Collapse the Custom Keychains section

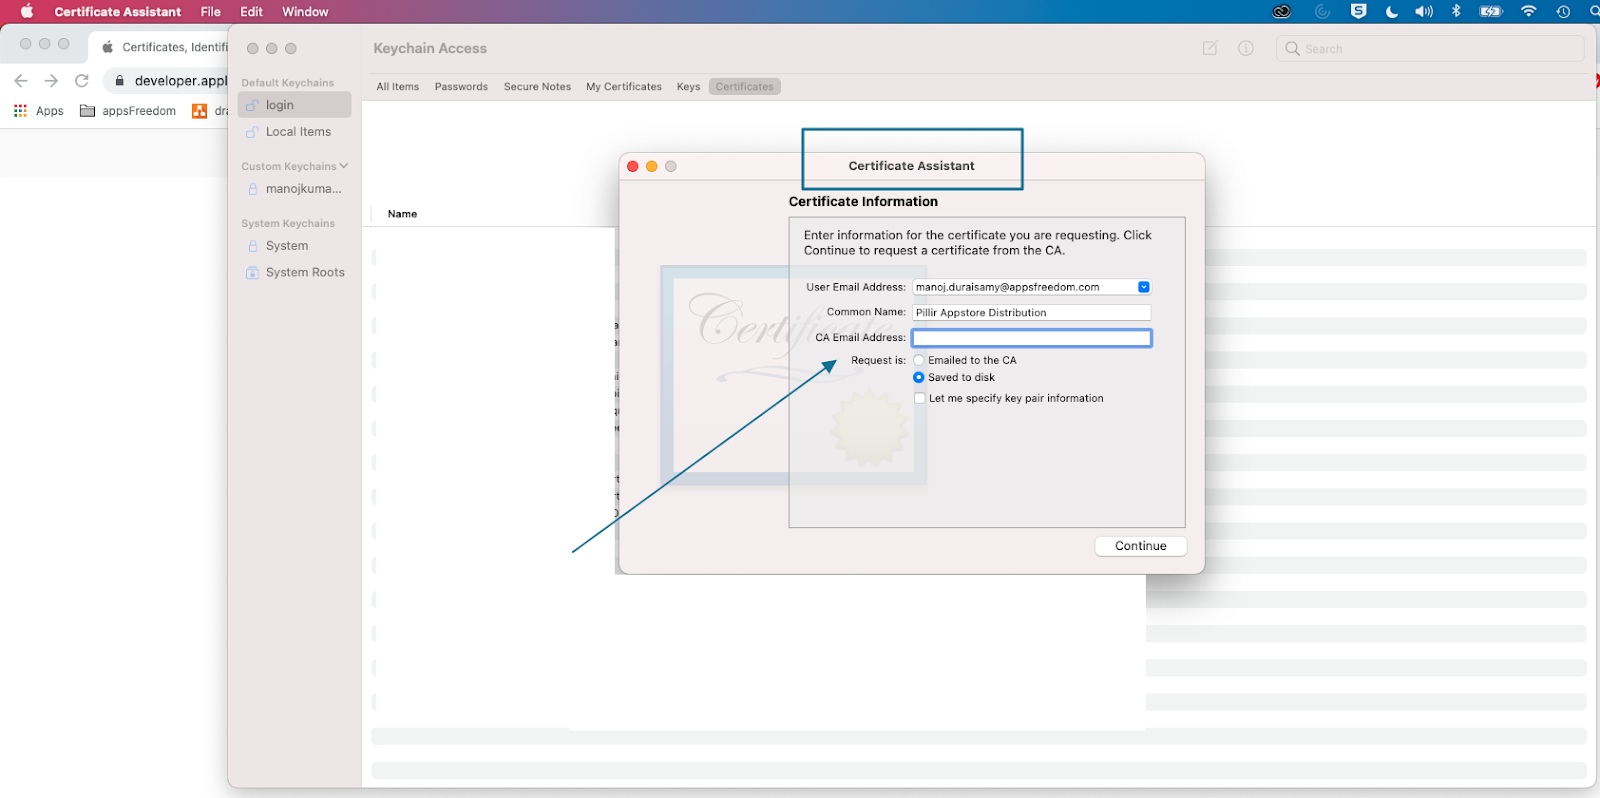pyautogui.click(x=344, y=166)
